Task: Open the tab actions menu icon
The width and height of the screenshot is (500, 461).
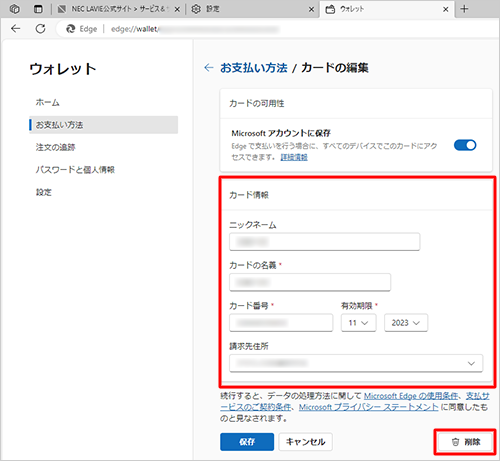Action: [x=38, y=9]
